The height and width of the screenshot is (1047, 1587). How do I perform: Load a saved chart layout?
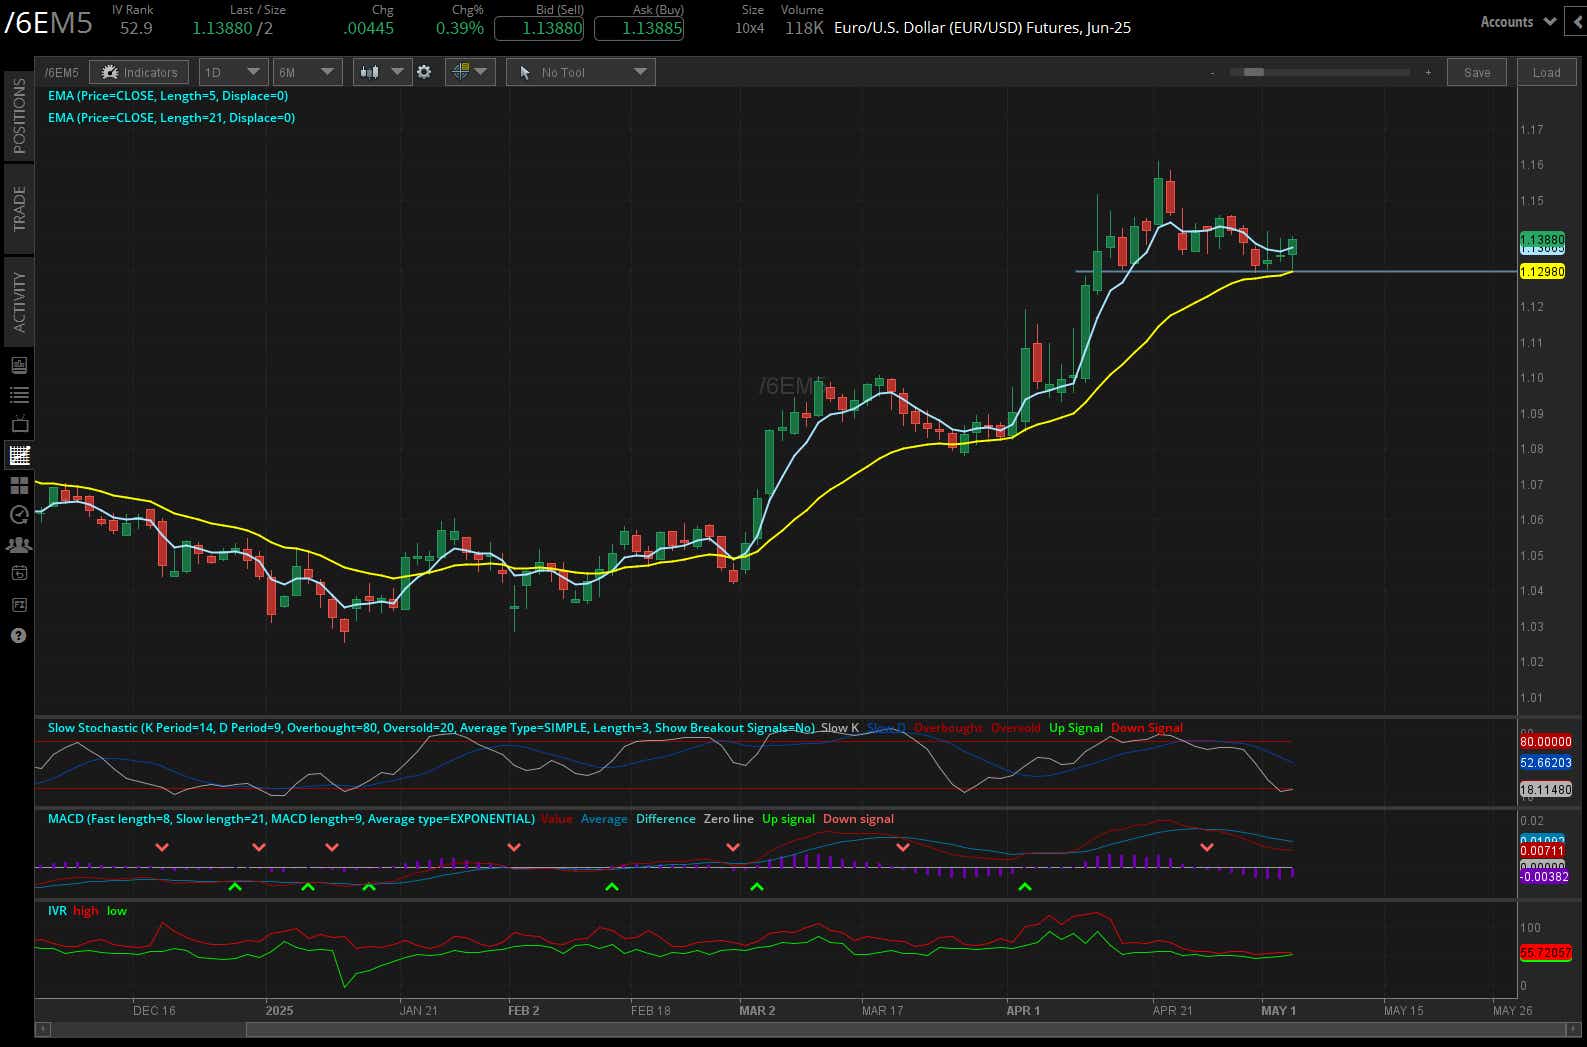click(x=1546, y=72)
